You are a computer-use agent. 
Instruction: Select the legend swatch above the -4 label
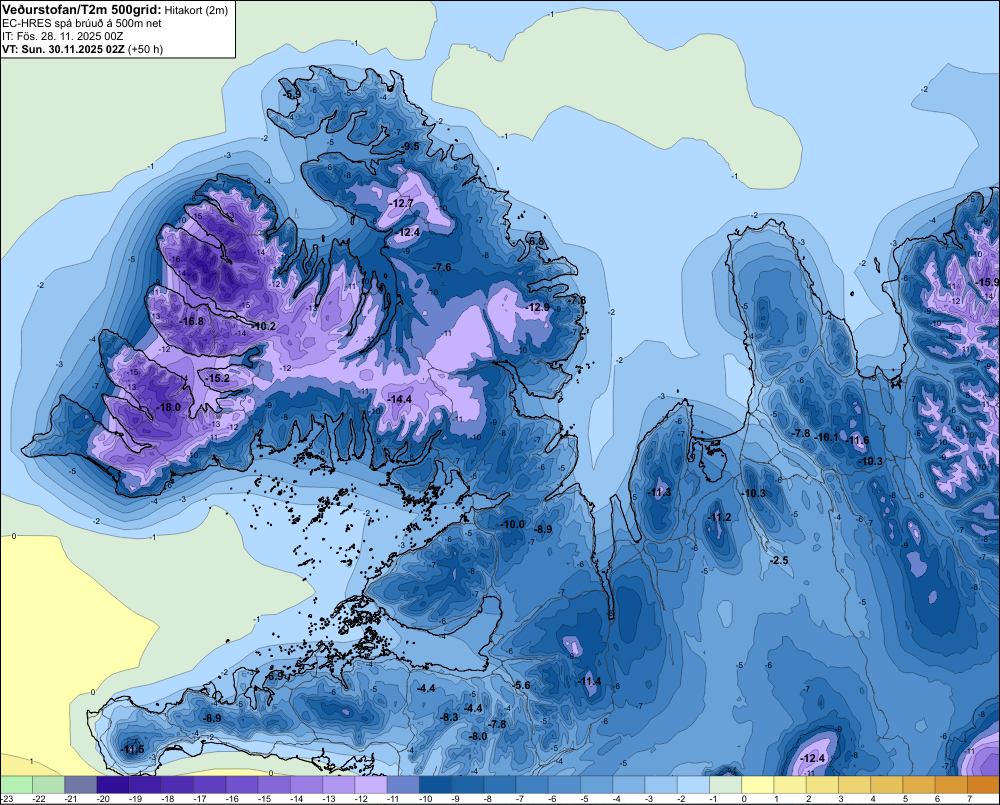(x=629, y=785)
